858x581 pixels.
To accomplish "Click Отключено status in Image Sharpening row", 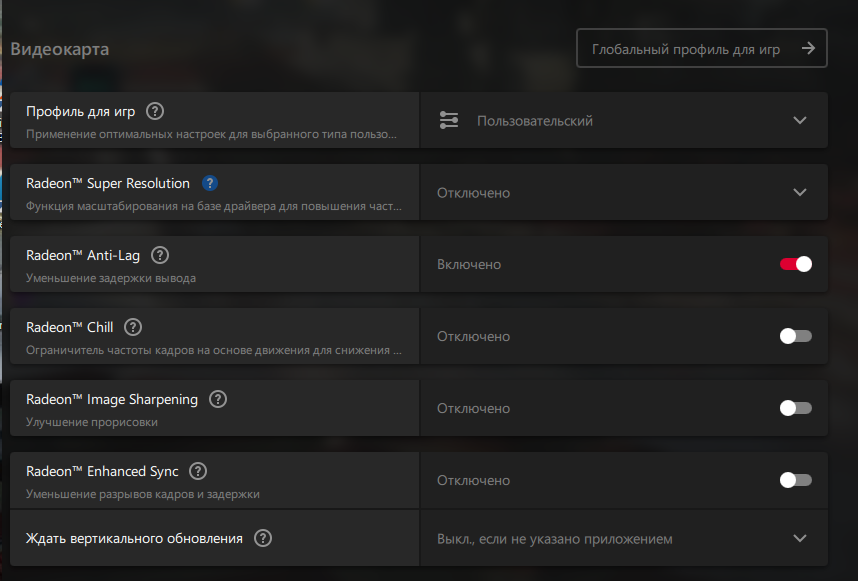I will [x=473, y=409].
